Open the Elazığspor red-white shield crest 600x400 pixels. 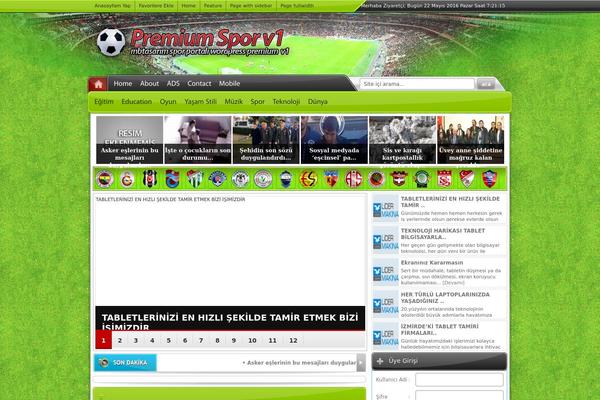click(x=467, y=179)
